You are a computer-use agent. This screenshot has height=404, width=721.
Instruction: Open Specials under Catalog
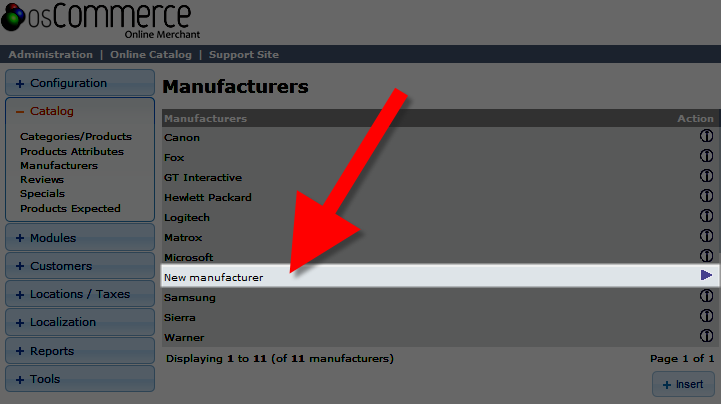42,194
